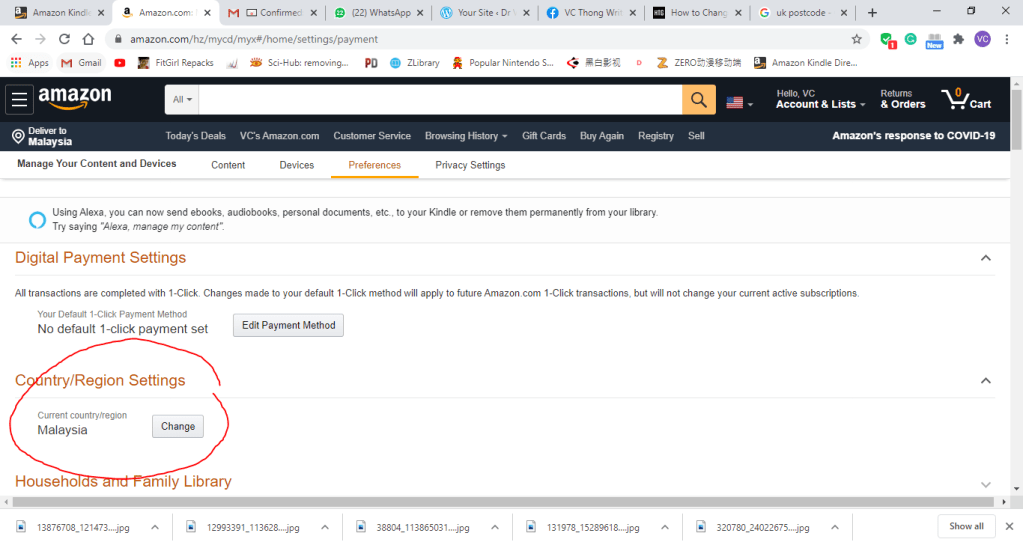The width and height of the screenshot is (1023, 545).
Task: Switch to the Privacy Settings tab
Action: pos(470,165)
